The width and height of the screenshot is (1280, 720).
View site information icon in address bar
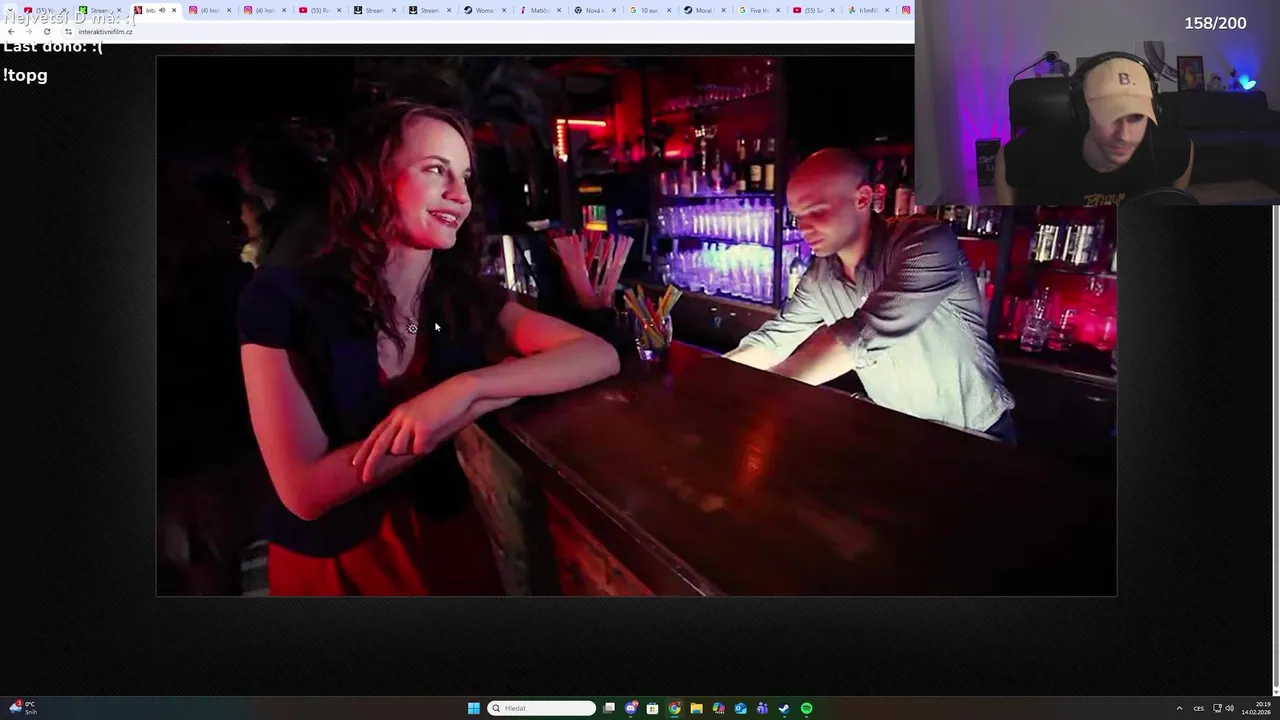point(68,31)
